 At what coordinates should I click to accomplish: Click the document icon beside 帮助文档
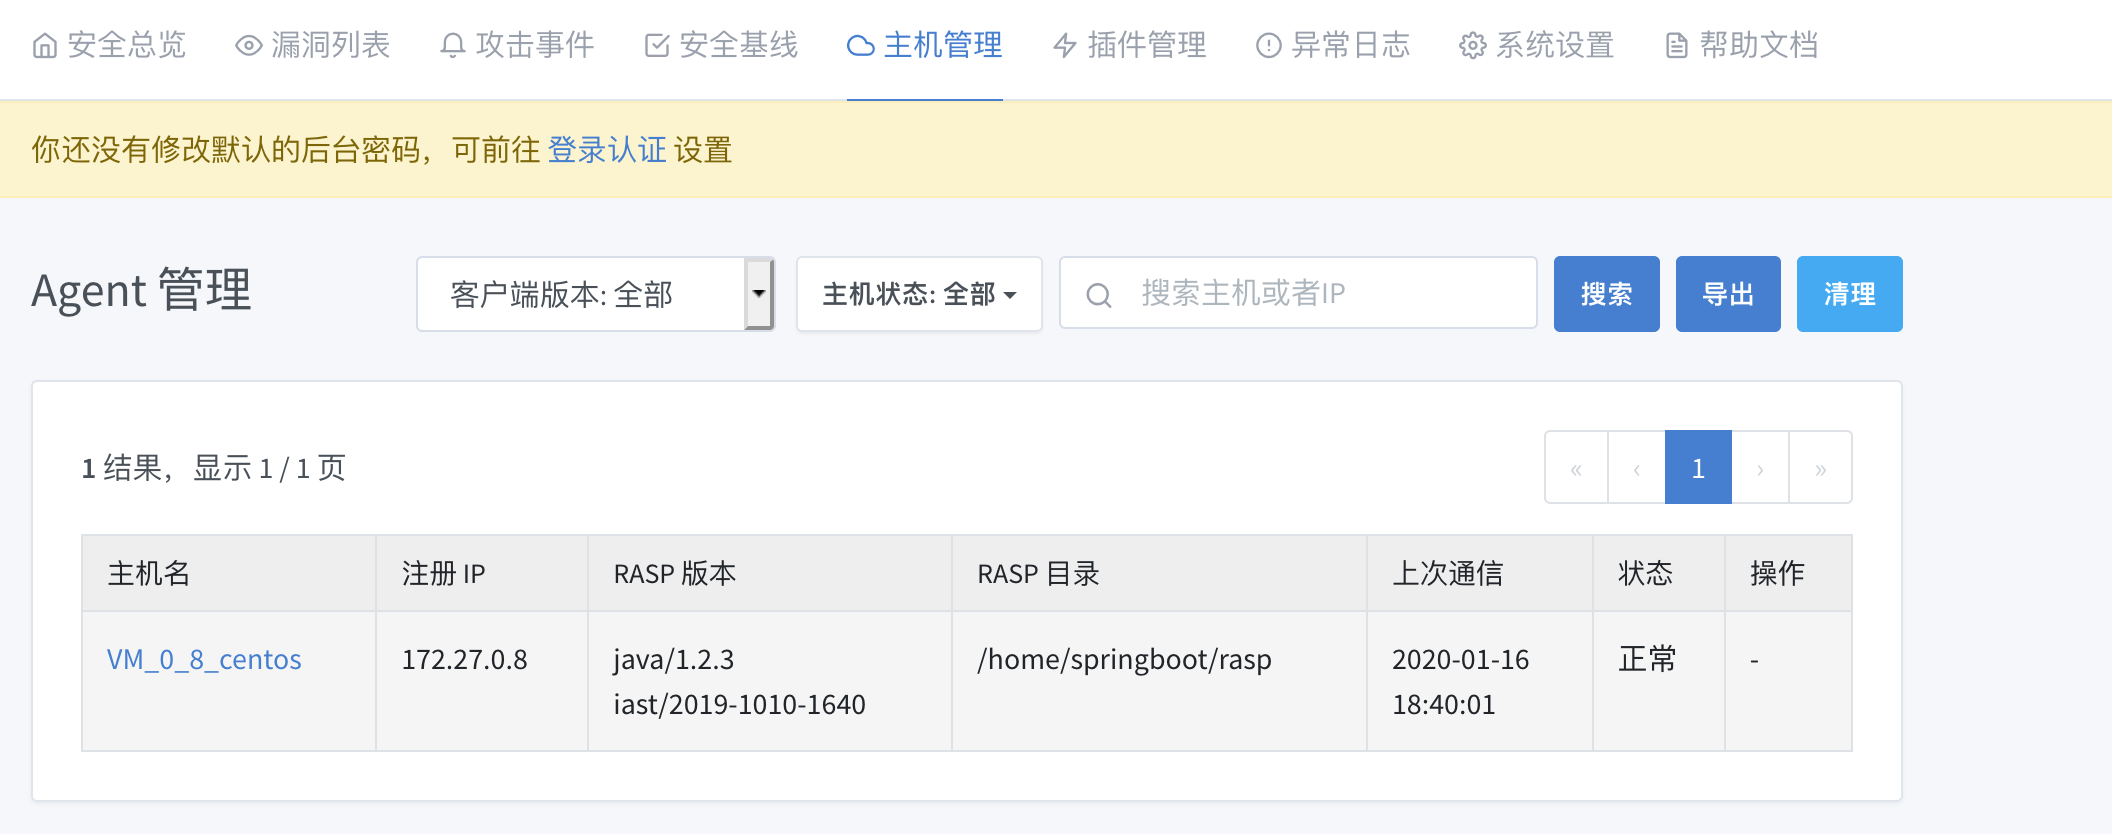point(1677,45)
